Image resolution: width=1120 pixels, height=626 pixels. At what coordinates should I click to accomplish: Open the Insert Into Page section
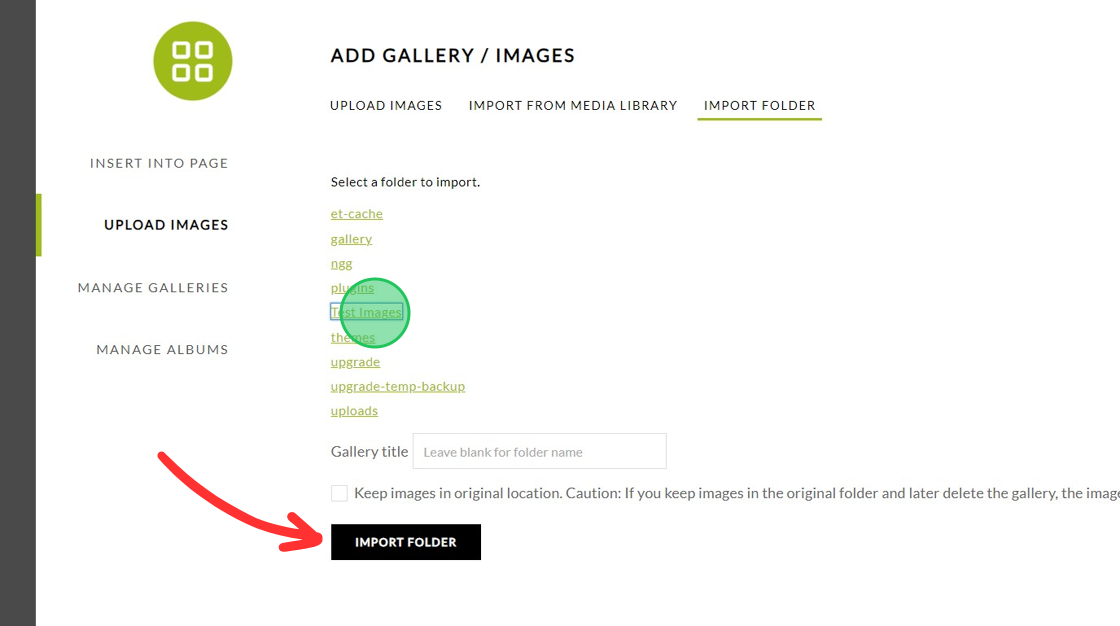tap(159, 162)
